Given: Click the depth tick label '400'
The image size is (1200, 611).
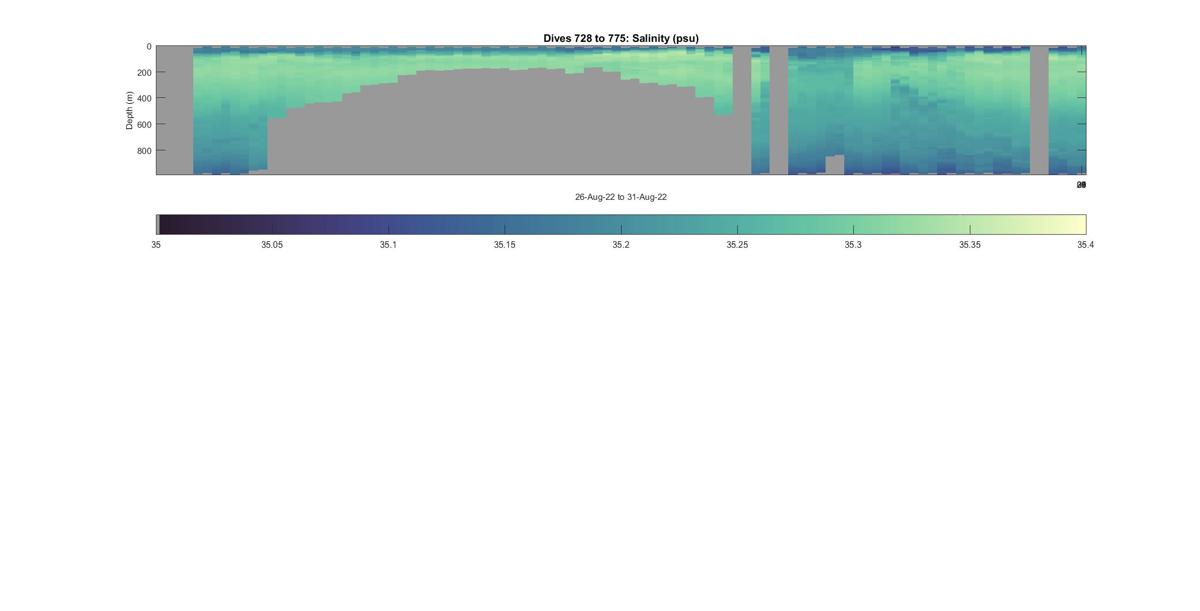Looking at the screenshot, I should tap(144, 99).
